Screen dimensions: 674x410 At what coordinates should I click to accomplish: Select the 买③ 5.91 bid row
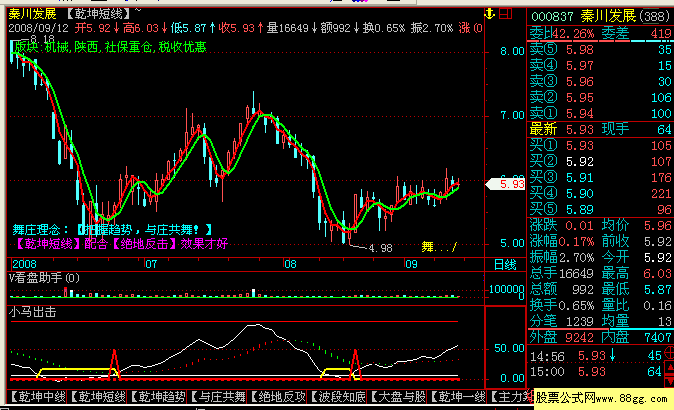(600, 177)
